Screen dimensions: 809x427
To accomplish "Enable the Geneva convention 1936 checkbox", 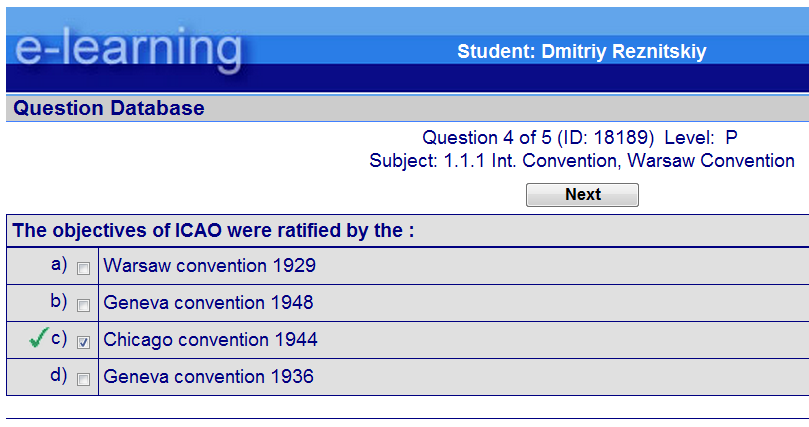I will 84,379.
